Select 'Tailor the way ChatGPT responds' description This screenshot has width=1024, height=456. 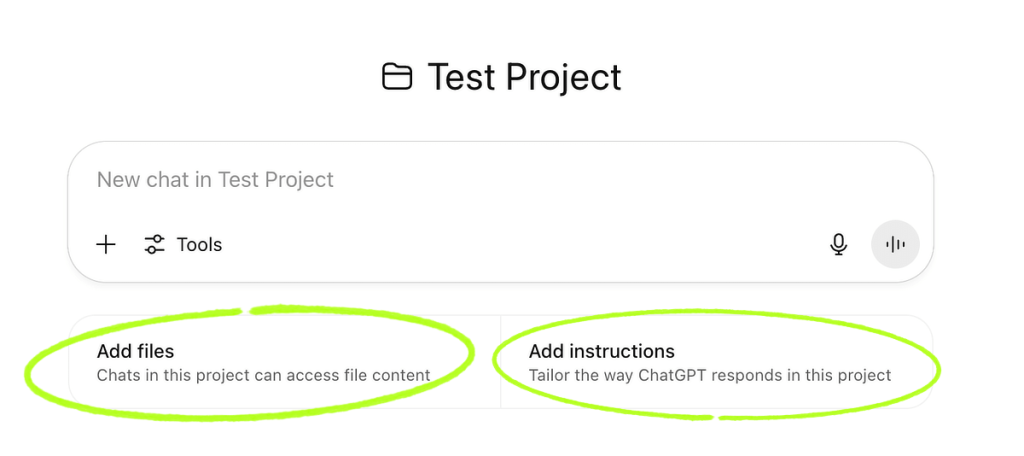click(710, 376)
